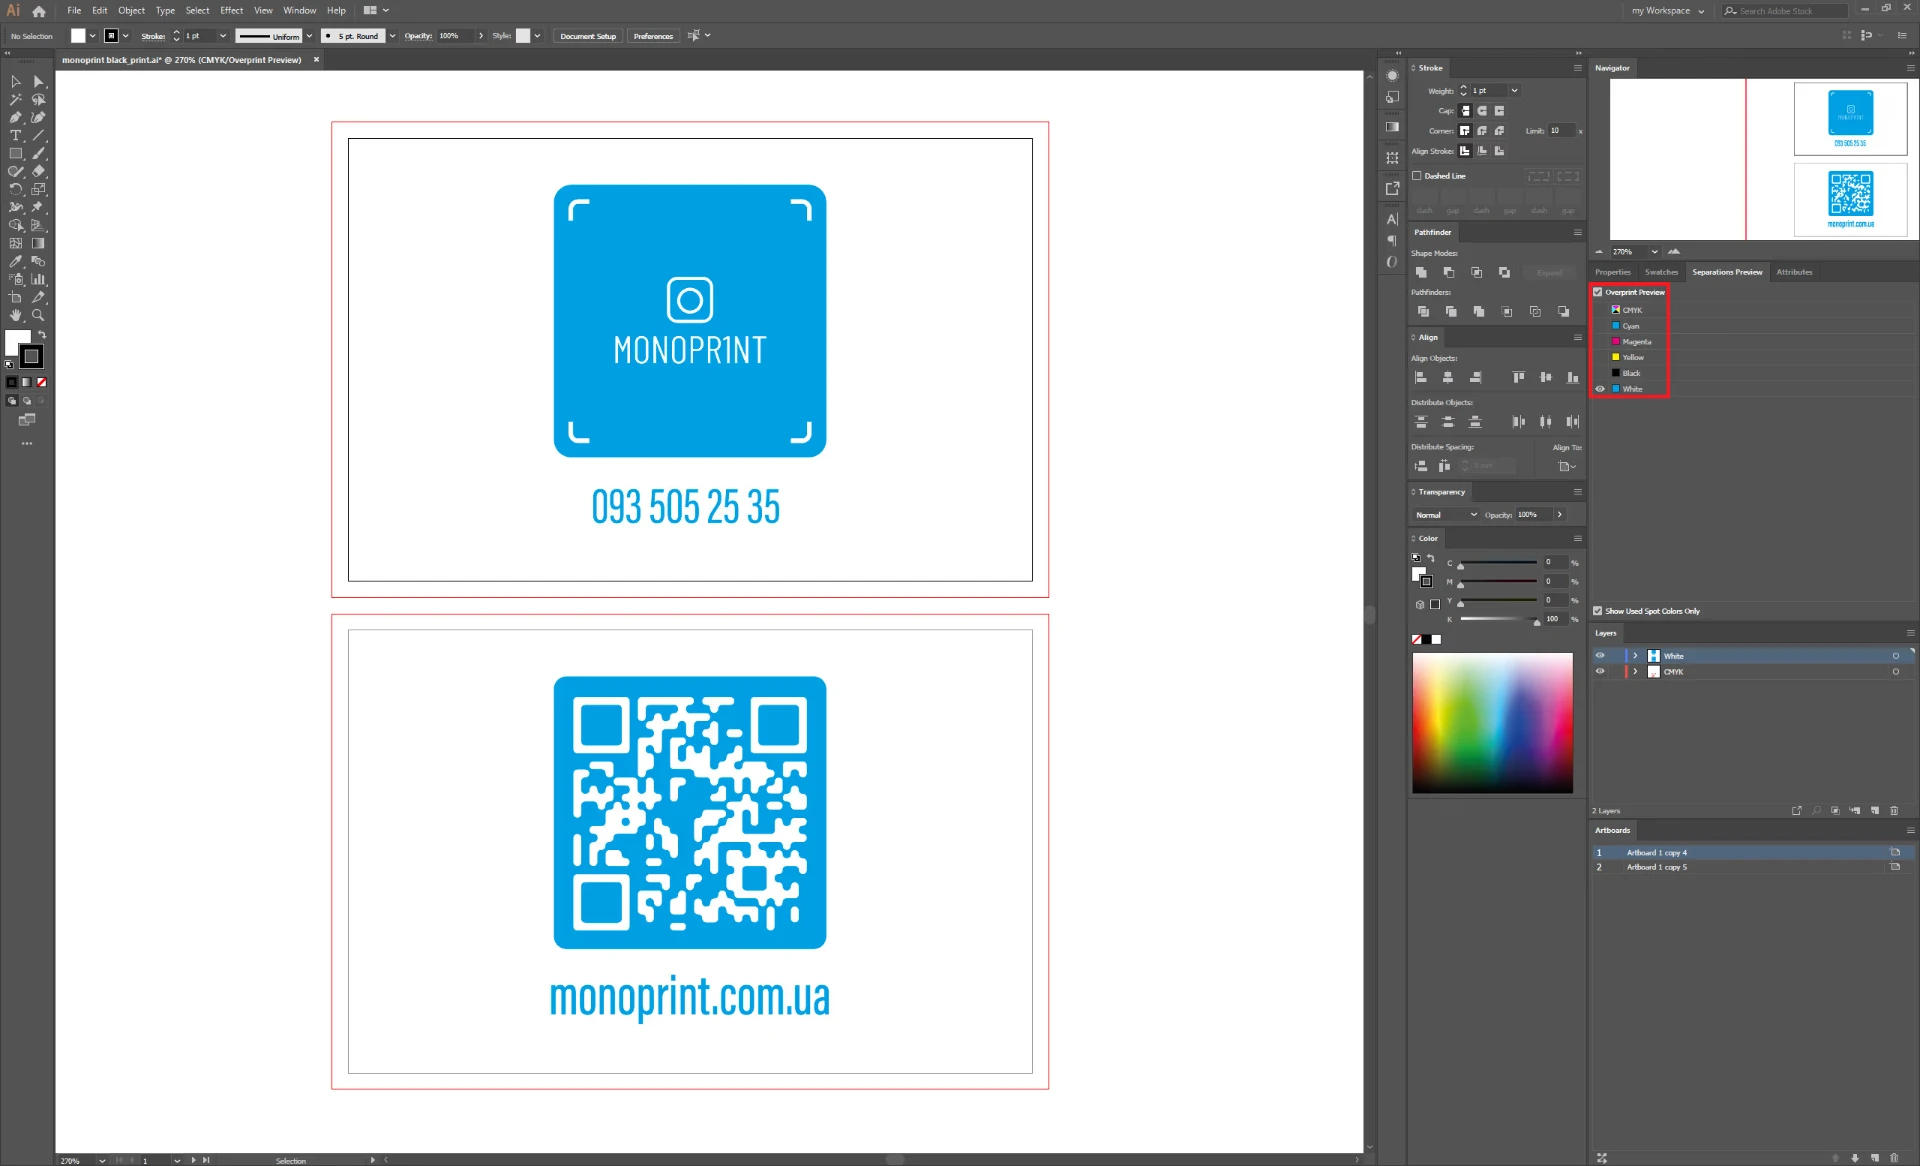Close the monoprint black_print.ai document tab
Viewport: 1920px width, 1166px height.
[x=316, y=60]
